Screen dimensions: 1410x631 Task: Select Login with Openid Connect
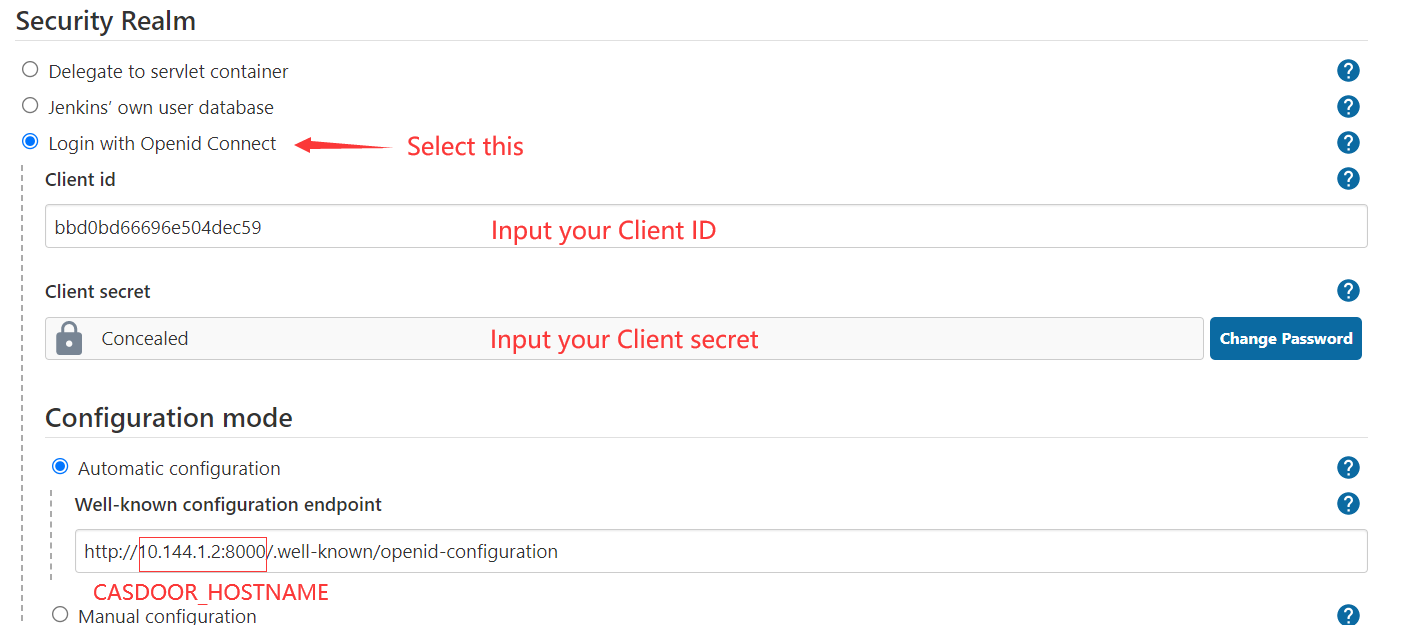coord(29,141)
